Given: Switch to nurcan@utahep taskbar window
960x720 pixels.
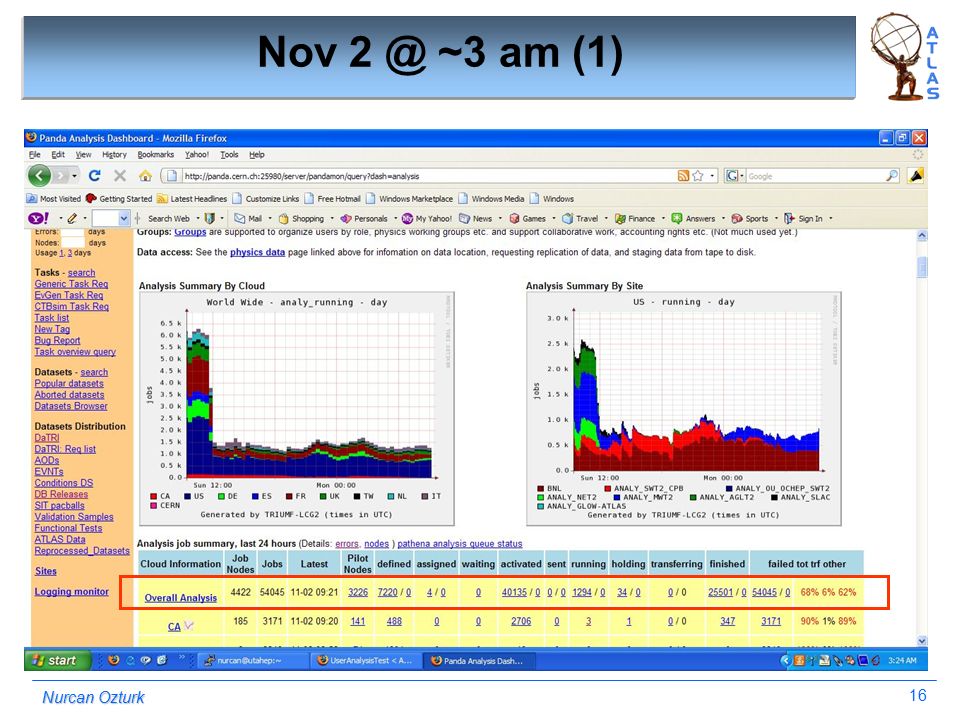Looking at the screenshot, I should click(253, 661).
